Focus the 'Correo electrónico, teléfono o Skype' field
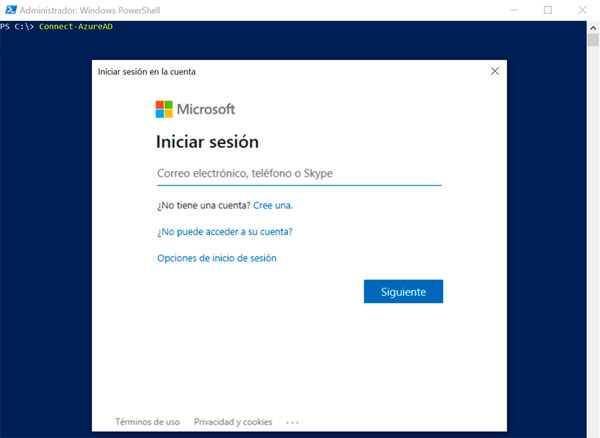 tap(298, 174)
